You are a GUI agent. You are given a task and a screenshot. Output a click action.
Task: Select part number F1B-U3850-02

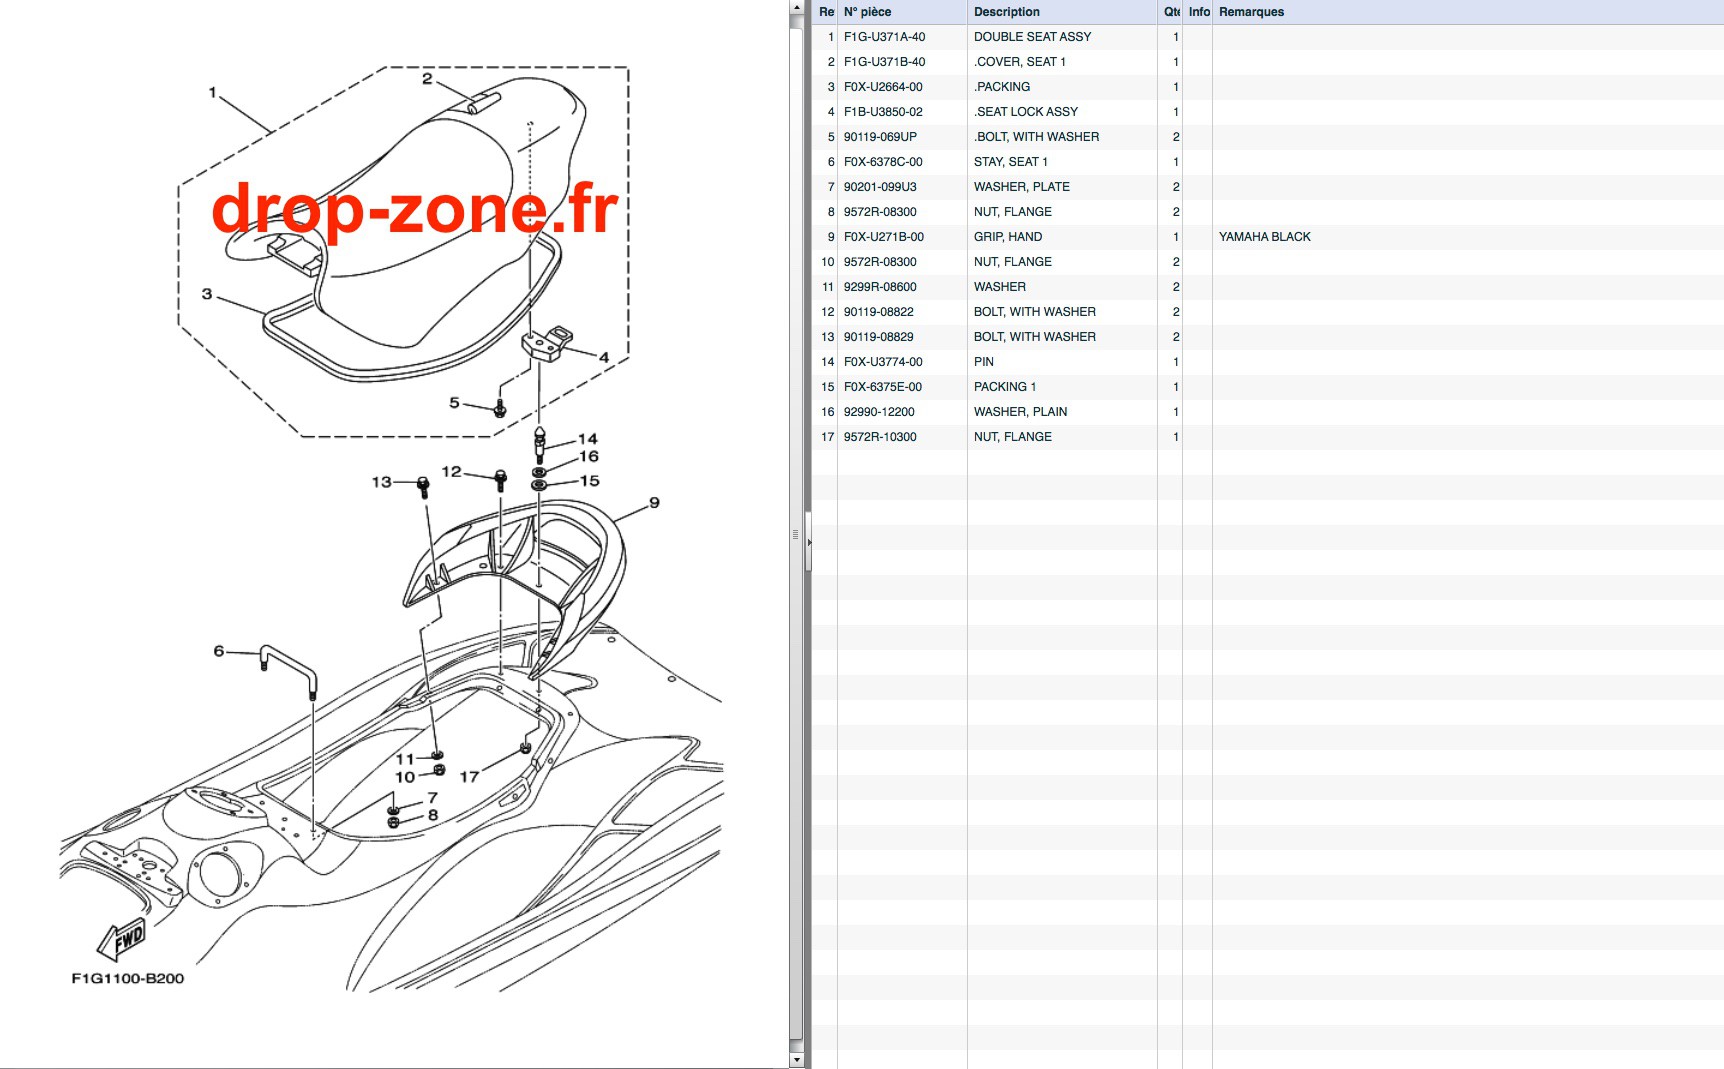(x=883, y=112)
